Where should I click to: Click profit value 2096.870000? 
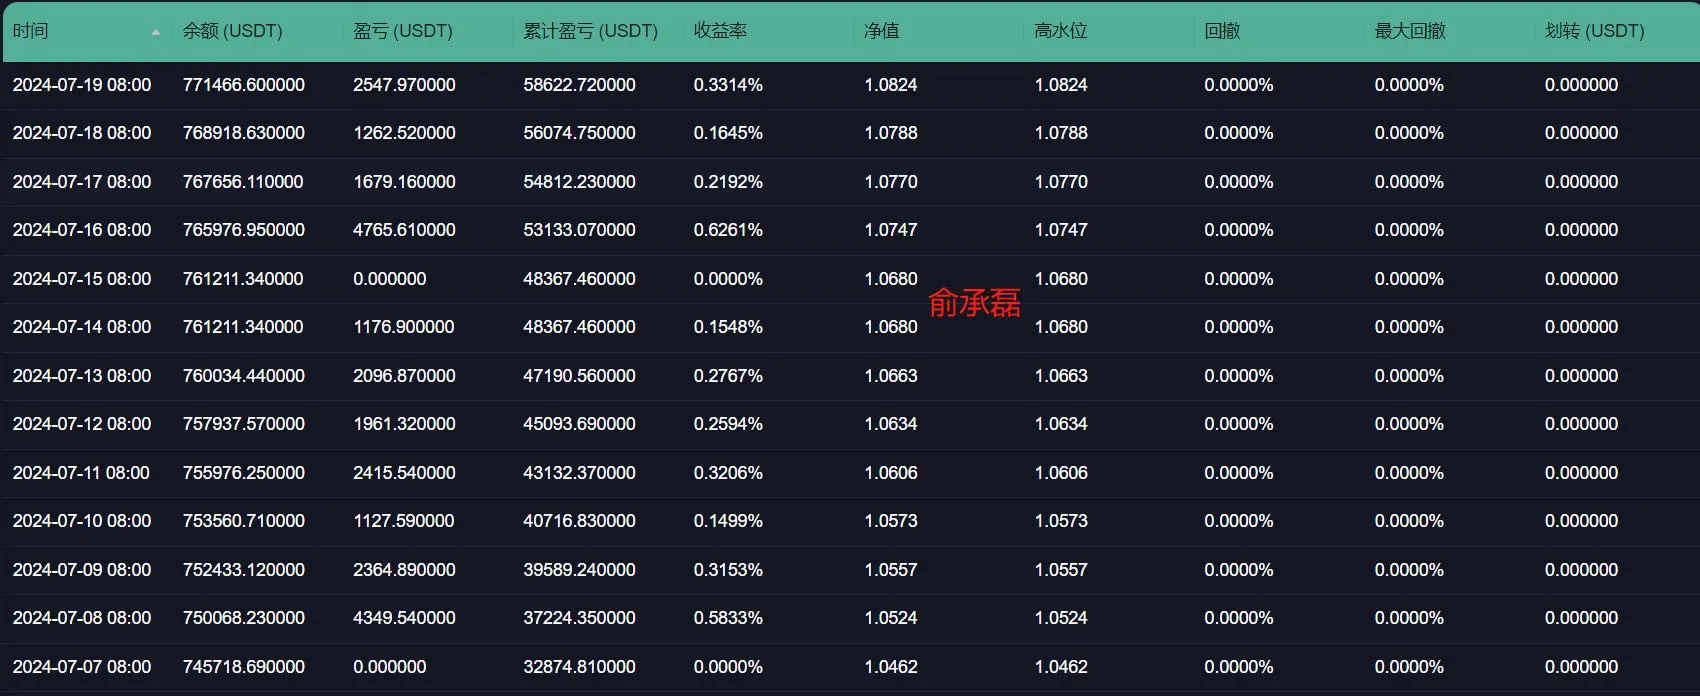tap(404, 376)
